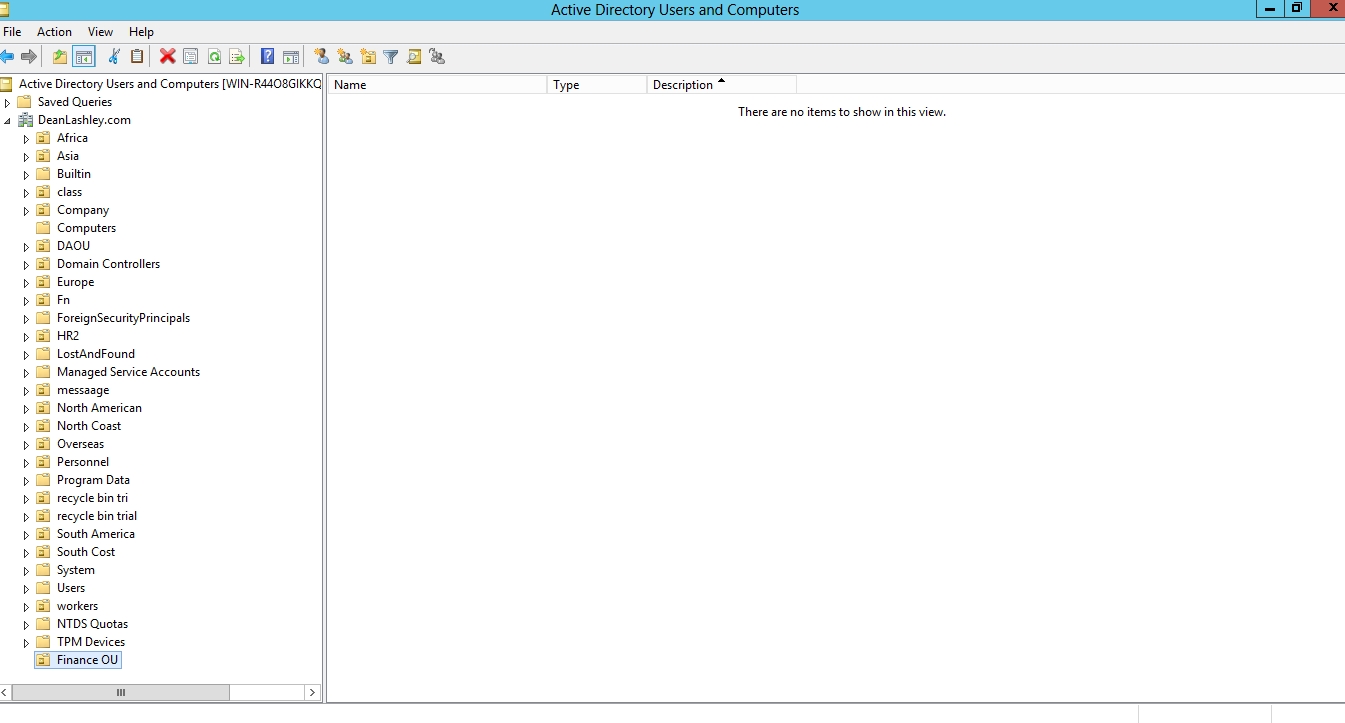Click the Refresh toolbar icon

214,57
